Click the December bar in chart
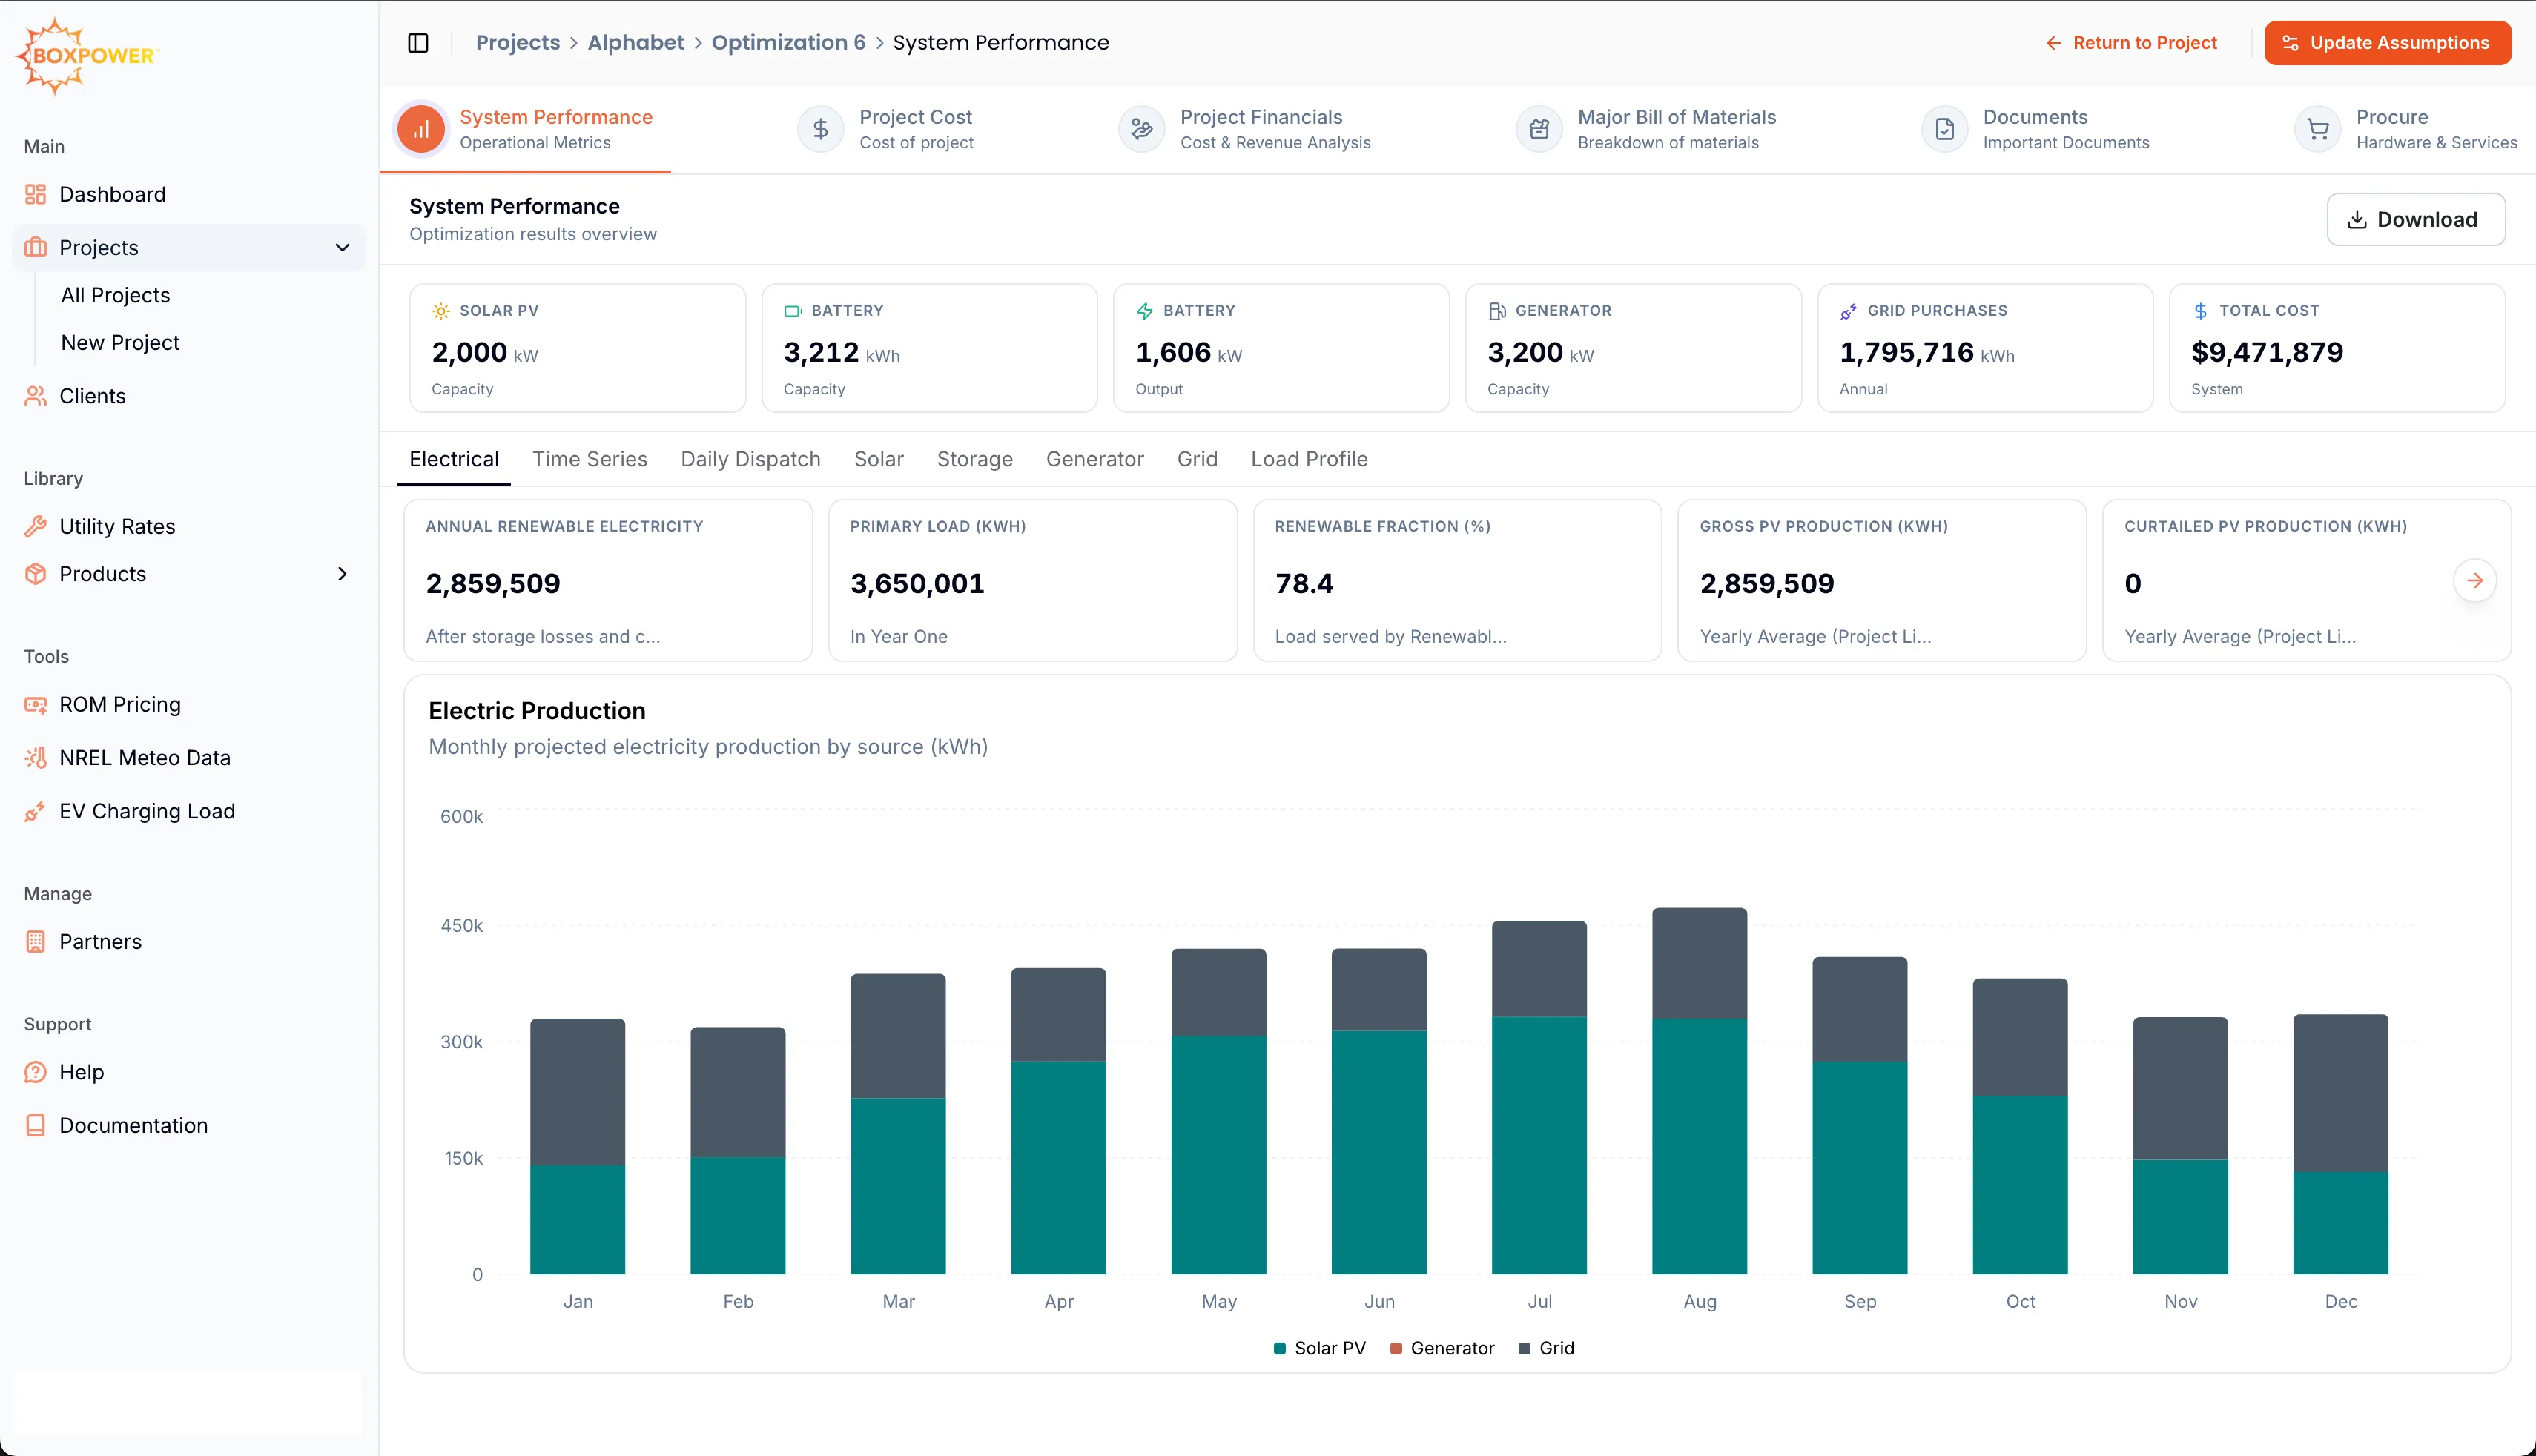The height and width of the screenshot is (1456, 2536). coord(2341,1145)
